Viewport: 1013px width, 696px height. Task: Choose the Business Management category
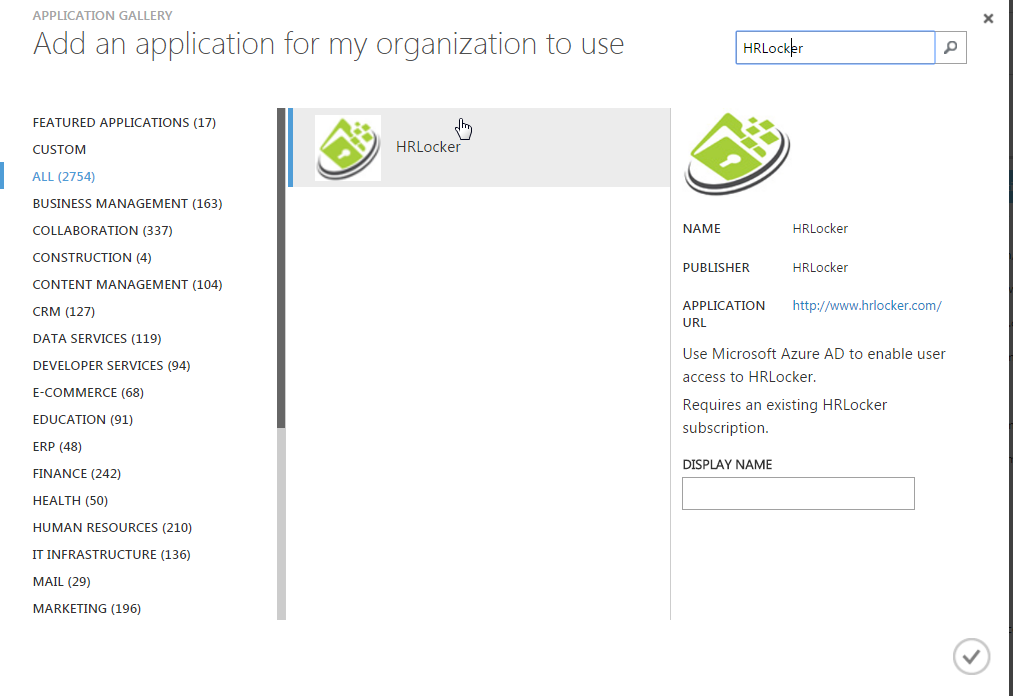point(127,204)
